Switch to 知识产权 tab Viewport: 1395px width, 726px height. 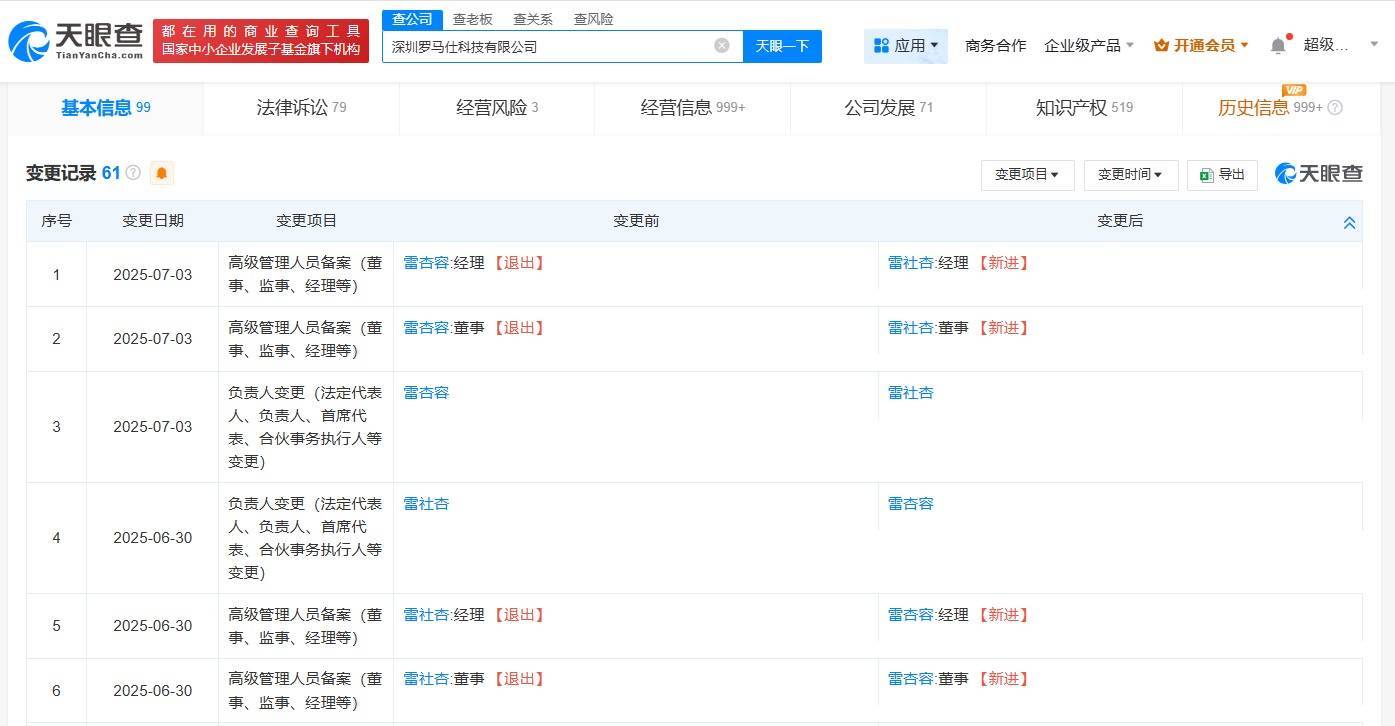point(1084,108)
